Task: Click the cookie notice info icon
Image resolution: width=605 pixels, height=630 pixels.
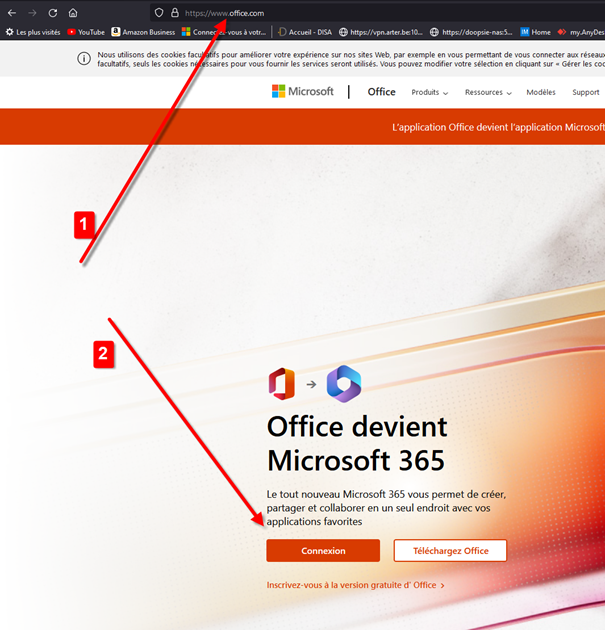Action: (84, 59)
